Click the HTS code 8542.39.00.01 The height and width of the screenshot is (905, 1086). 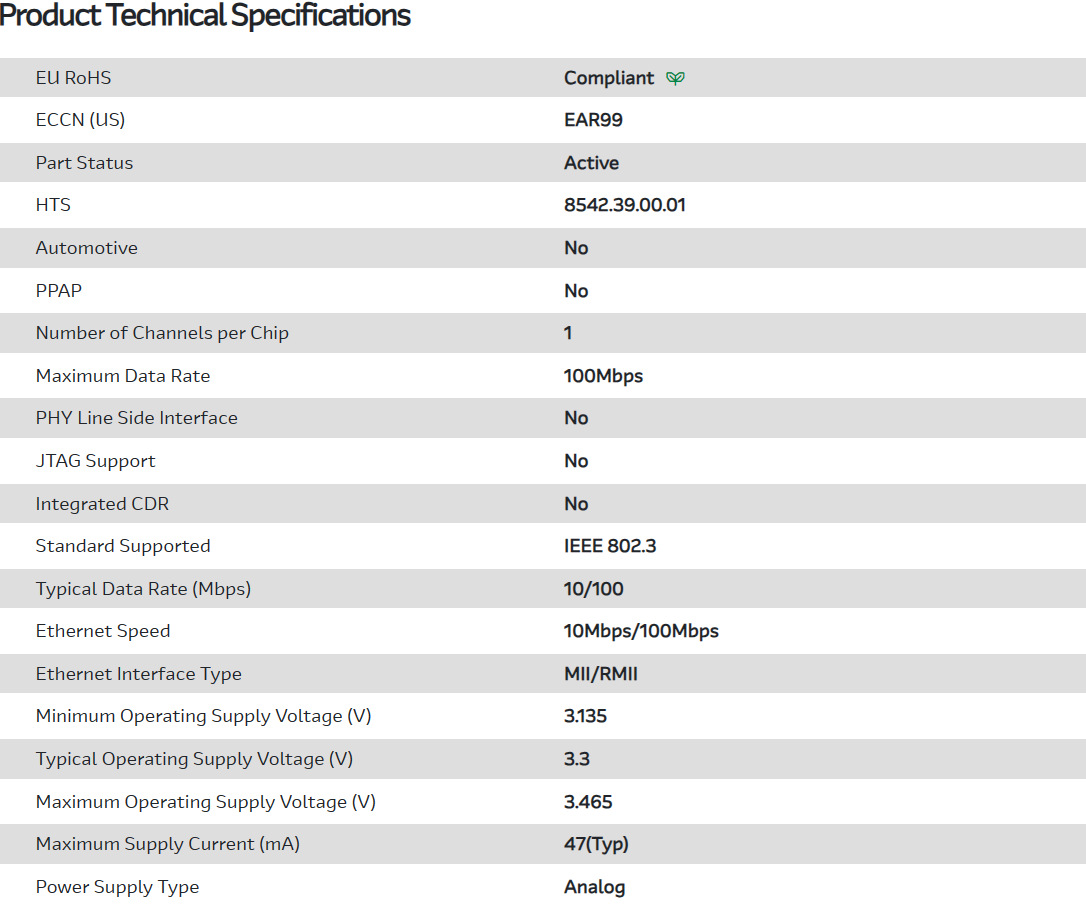[x=624, y=205]
